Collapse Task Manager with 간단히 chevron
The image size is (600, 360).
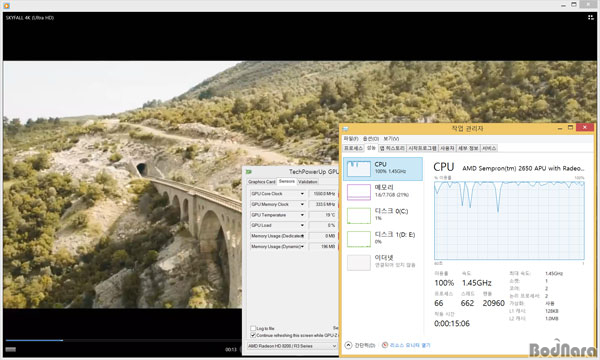click(348, 345)
